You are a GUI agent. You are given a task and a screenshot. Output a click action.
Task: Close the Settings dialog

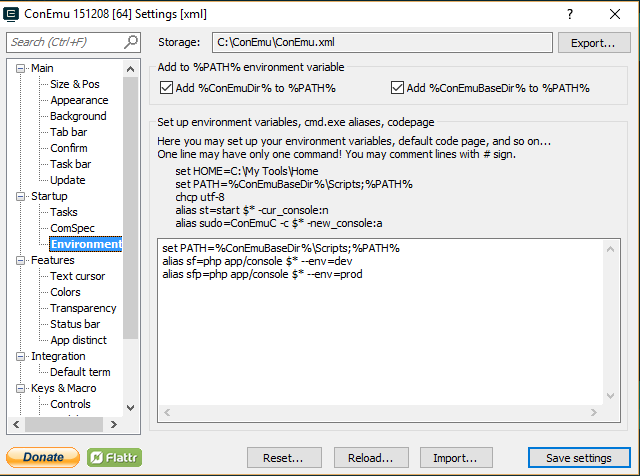[615, 14]
